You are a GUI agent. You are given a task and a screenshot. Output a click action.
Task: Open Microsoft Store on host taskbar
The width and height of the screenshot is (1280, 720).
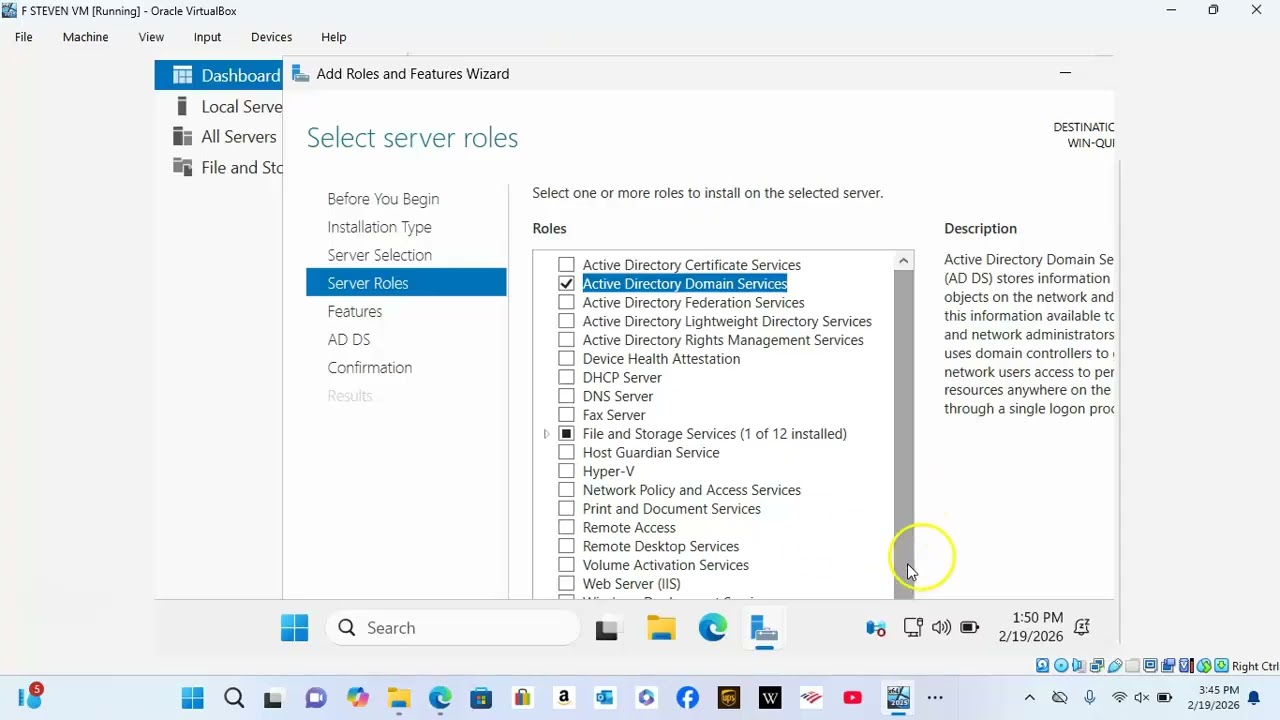tap(481, 698)
